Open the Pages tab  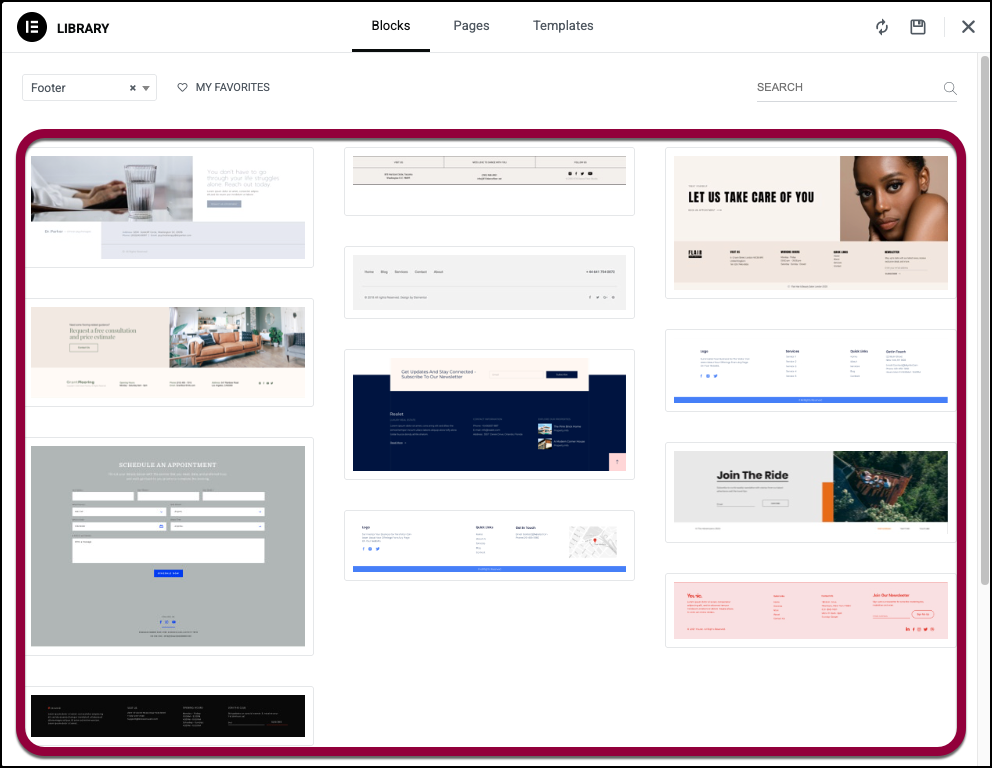[471, 26]
